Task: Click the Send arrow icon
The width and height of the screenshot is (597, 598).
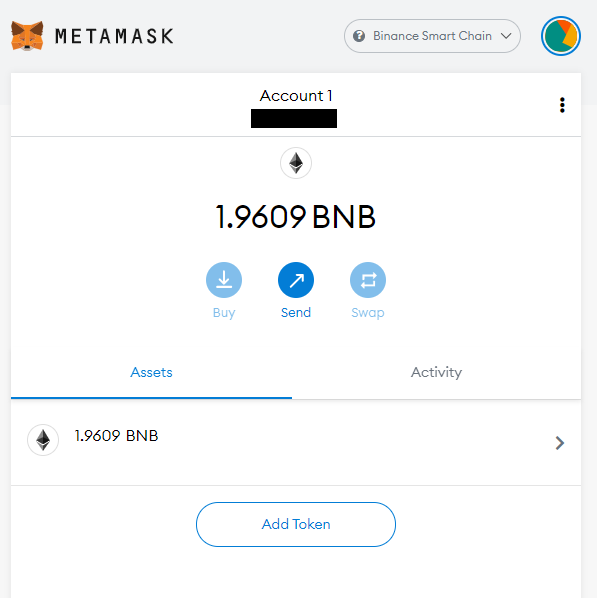Action: coord(296,280)
